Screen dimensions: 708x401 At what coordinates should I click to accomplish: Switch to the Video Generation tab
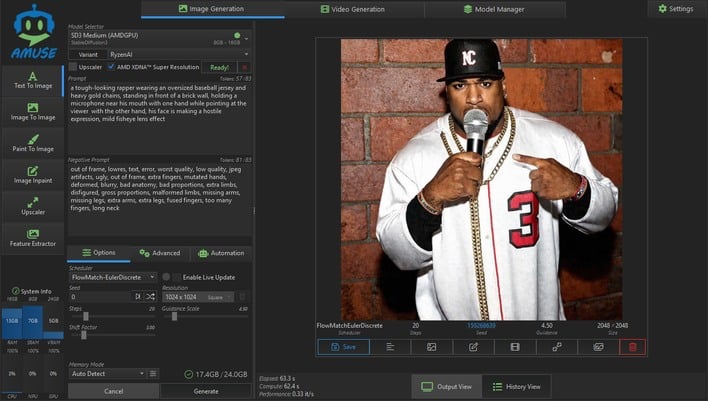354,9
